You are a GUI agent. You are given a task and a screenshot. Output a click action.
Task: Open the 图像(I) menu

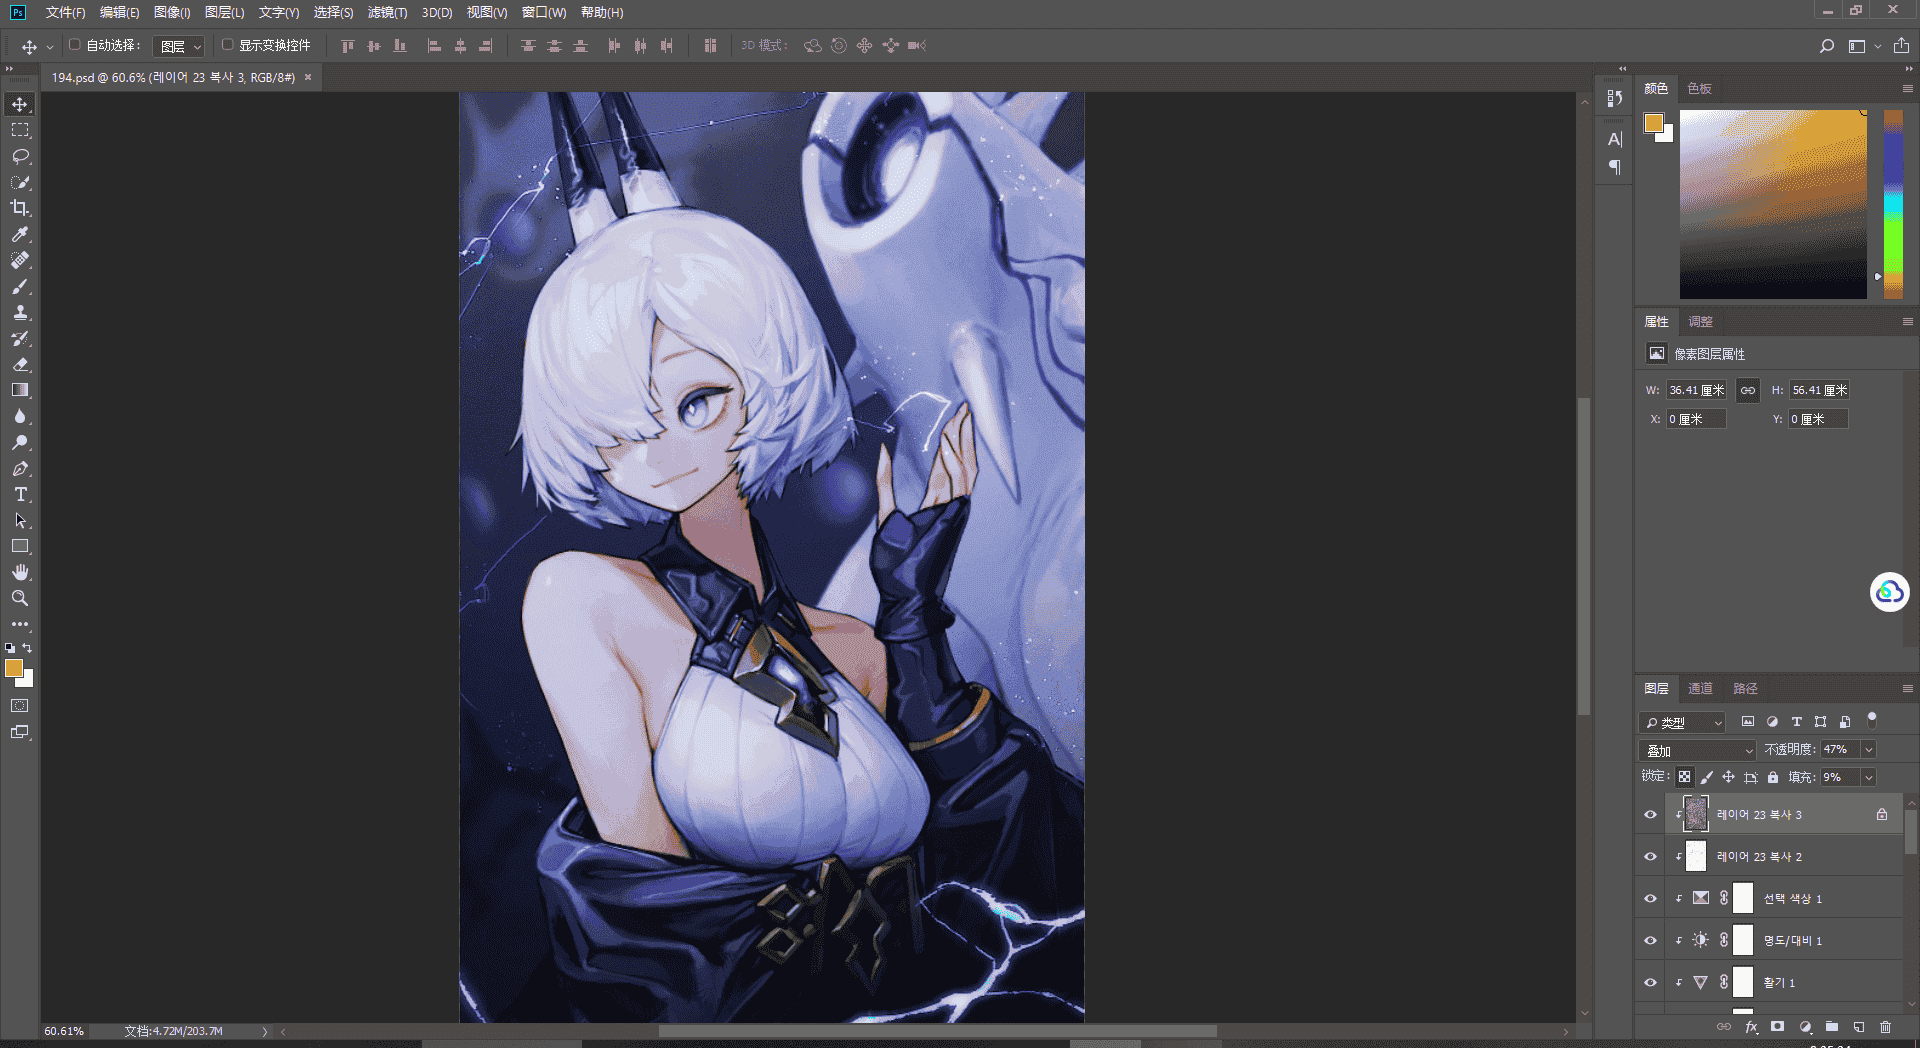pos(172,12)
